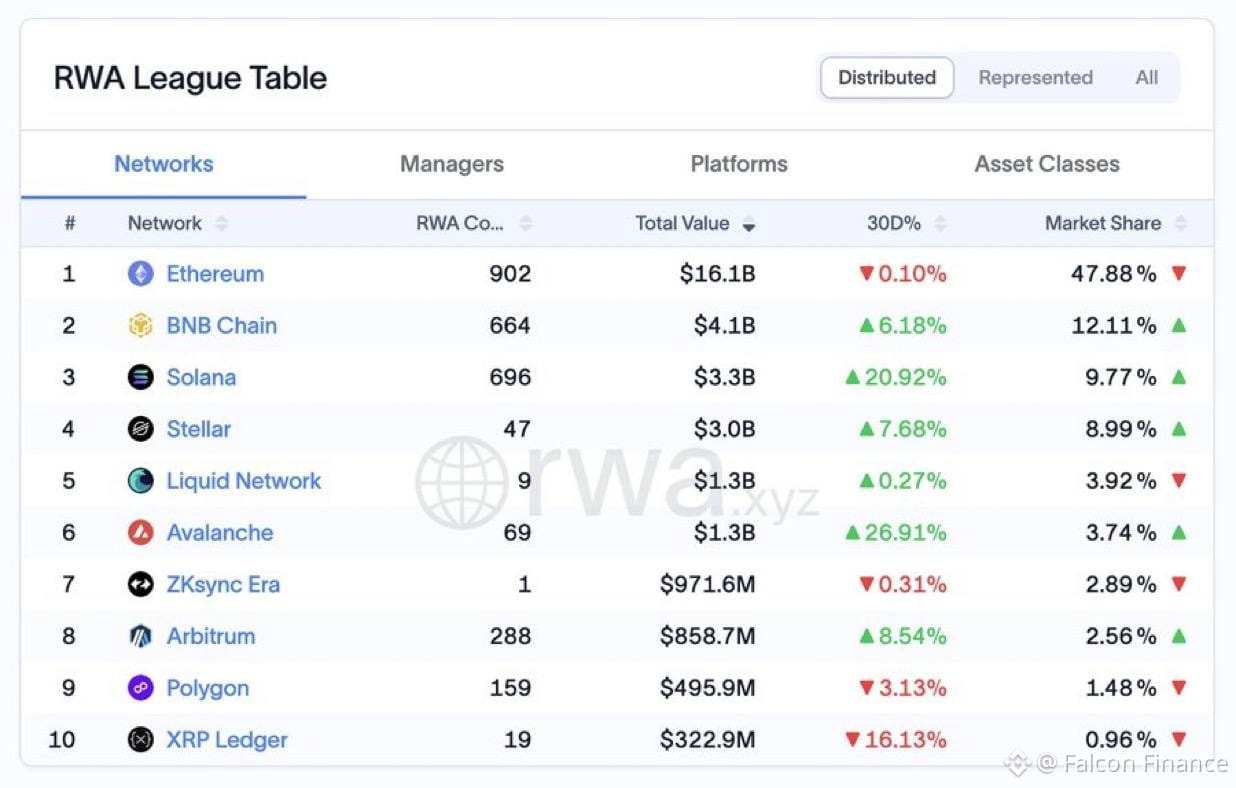
Task: Open the Networks tab
Action: [164, 164]
